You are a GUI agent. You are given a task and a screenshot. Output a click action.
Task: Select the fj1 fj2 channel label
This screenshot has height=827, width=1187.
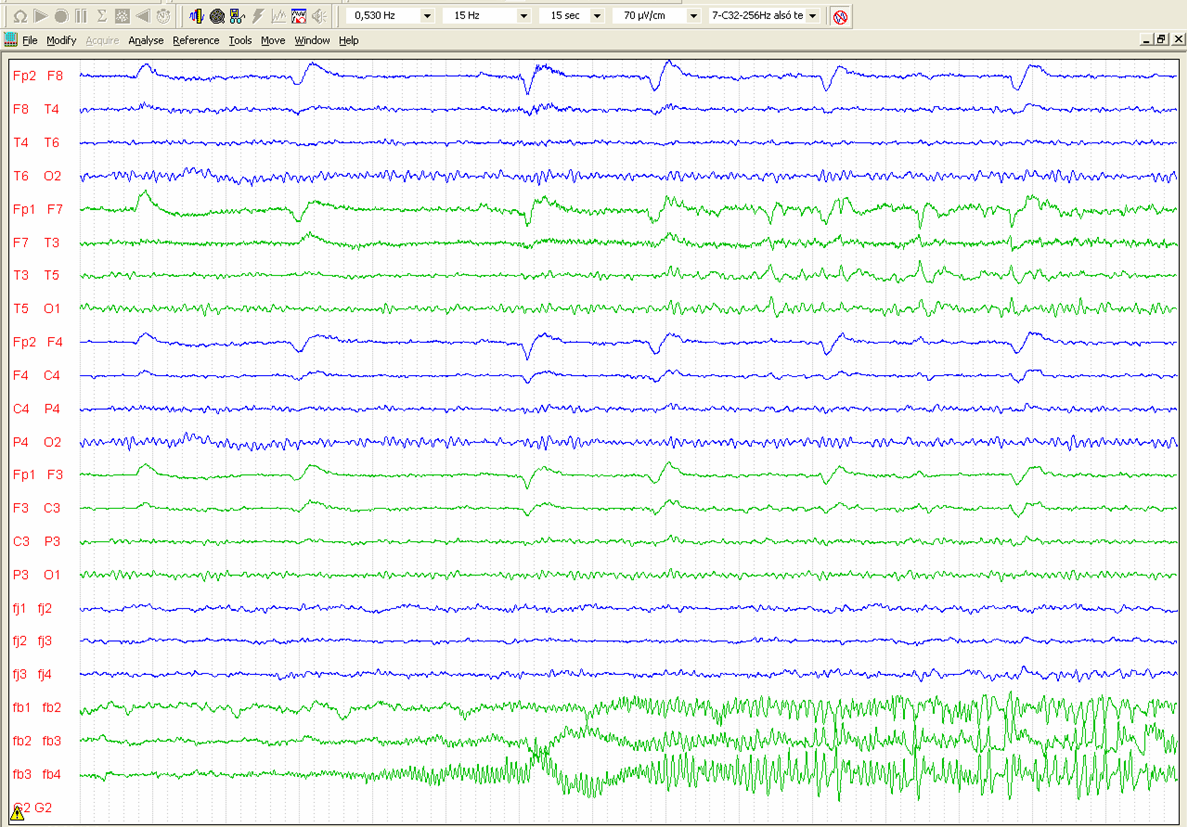(x=33, y=608)
